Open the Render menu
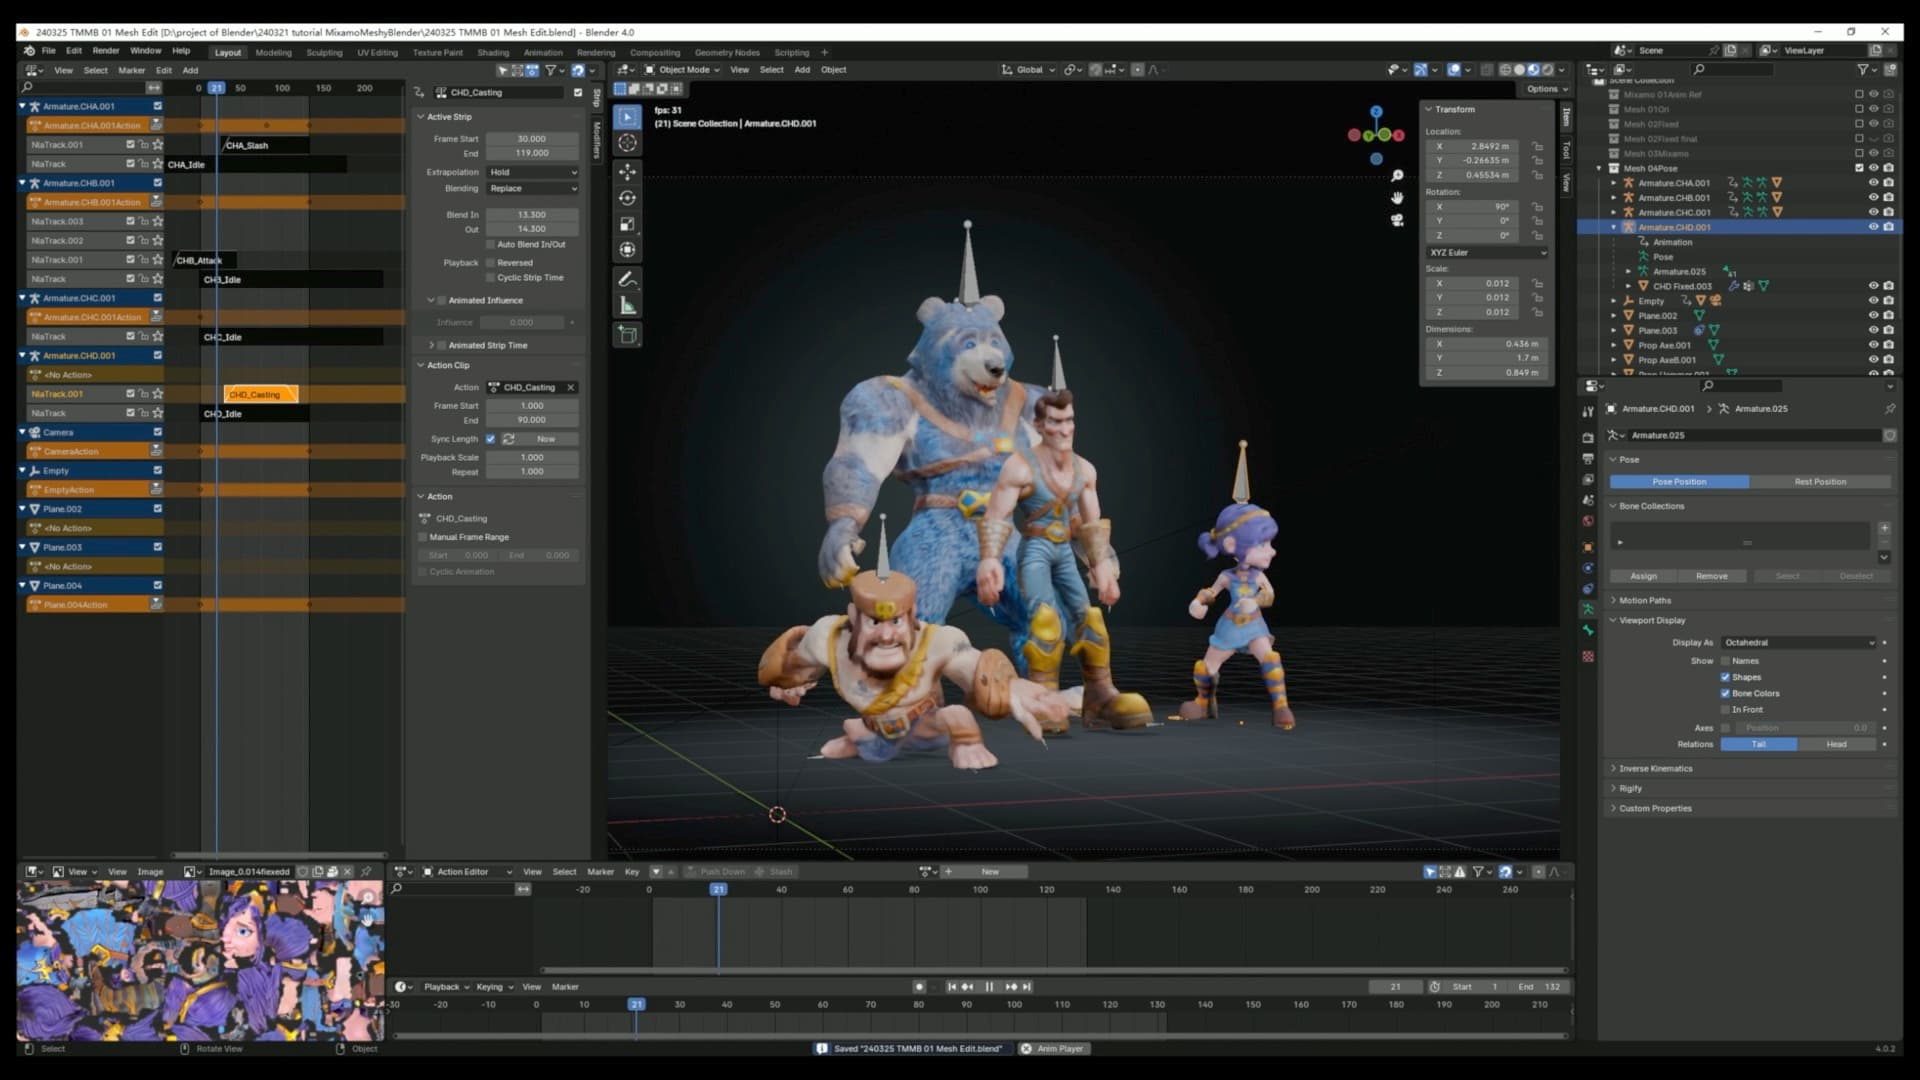Viewport: 1920px width, 1080px height. (106, 52)
